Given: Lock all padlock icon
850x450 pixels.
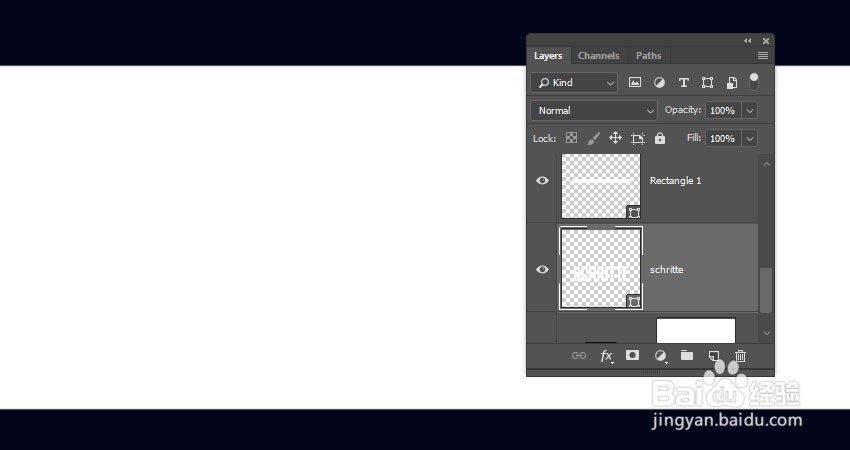Looking at the screenshot, I should pos(660,138).
